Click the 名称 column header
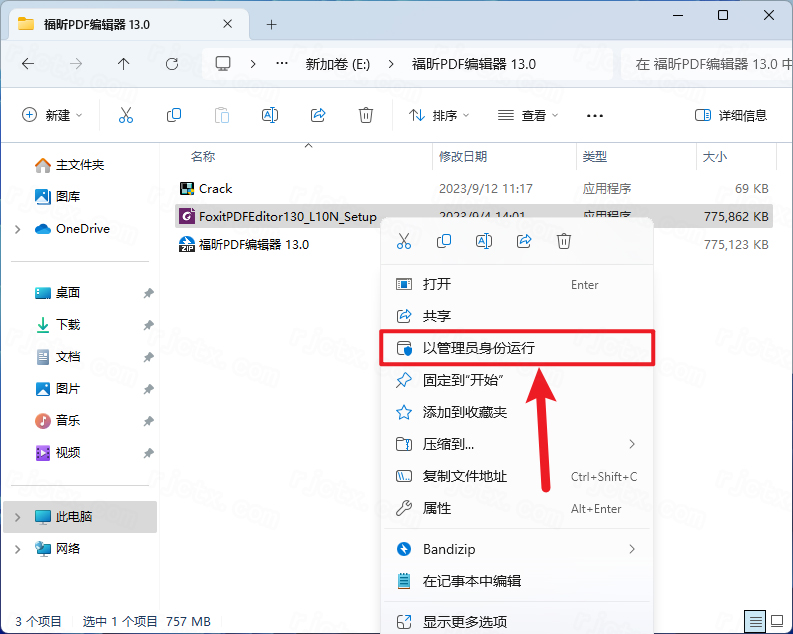Image resolution: width=793 pixels, height=634 pixels. tap(203, 157)
